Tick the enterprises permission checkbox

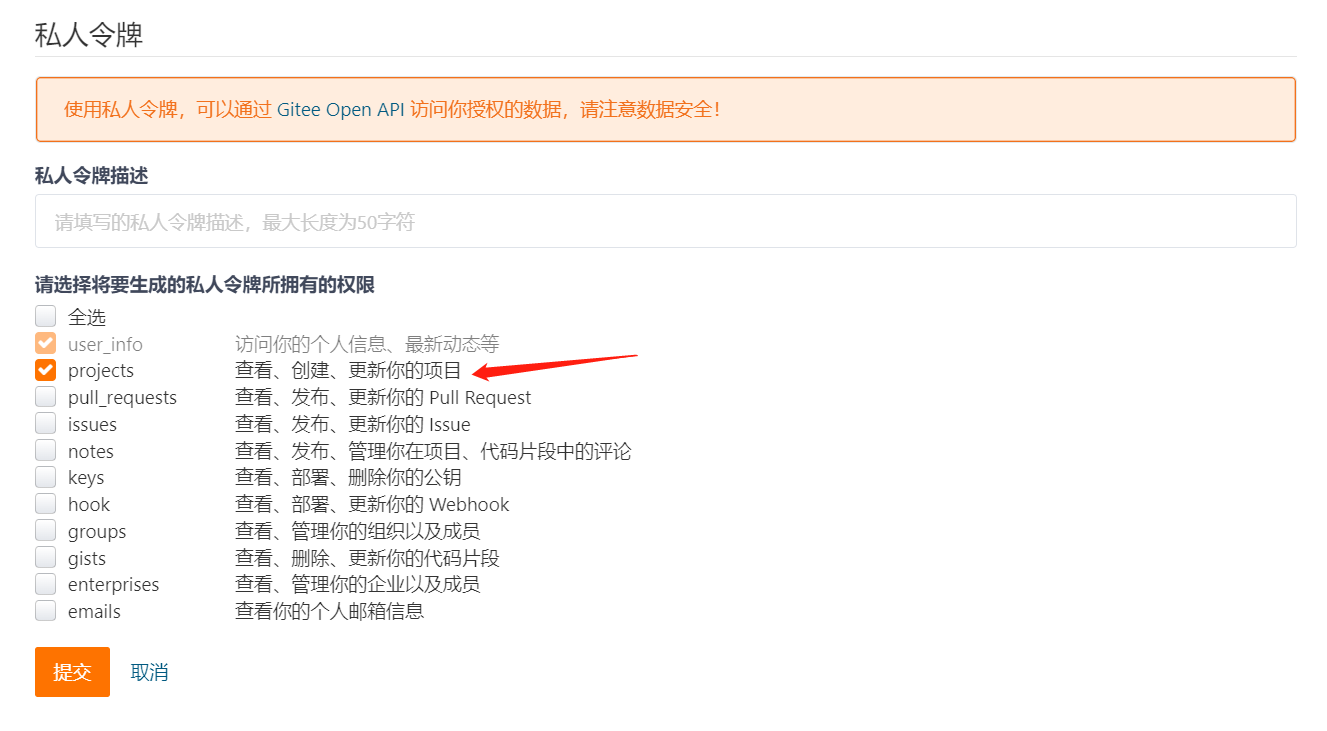(45, 584)
